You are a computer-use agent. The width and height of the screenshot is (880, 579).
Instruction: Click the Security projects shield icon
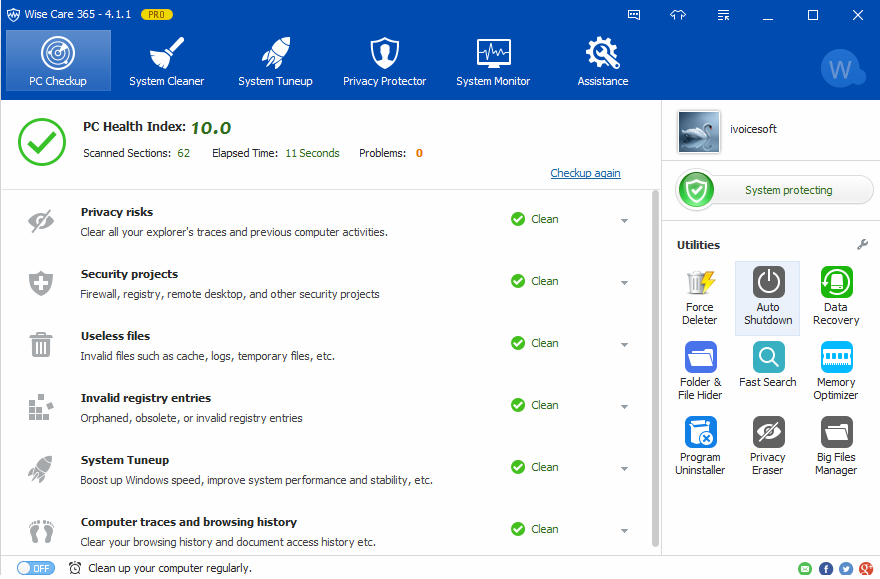[41, 283]
